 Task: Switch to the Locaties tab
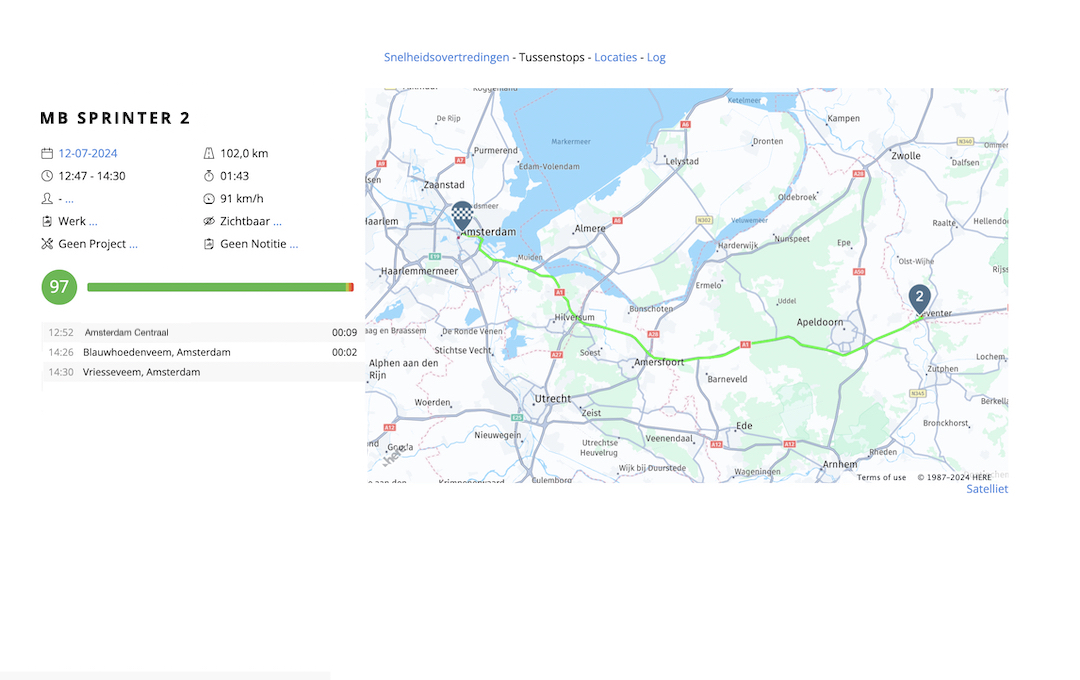pos(615,57)
